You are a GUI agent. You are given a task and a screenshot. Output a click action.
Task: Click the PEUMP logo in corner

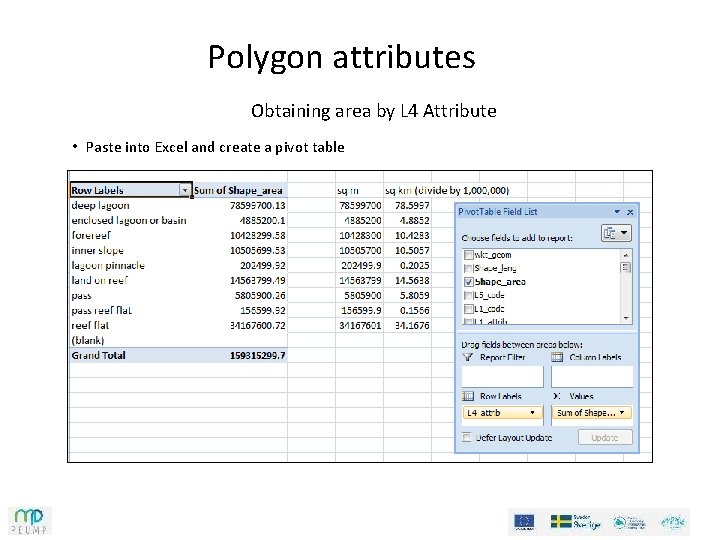(29, 521)
